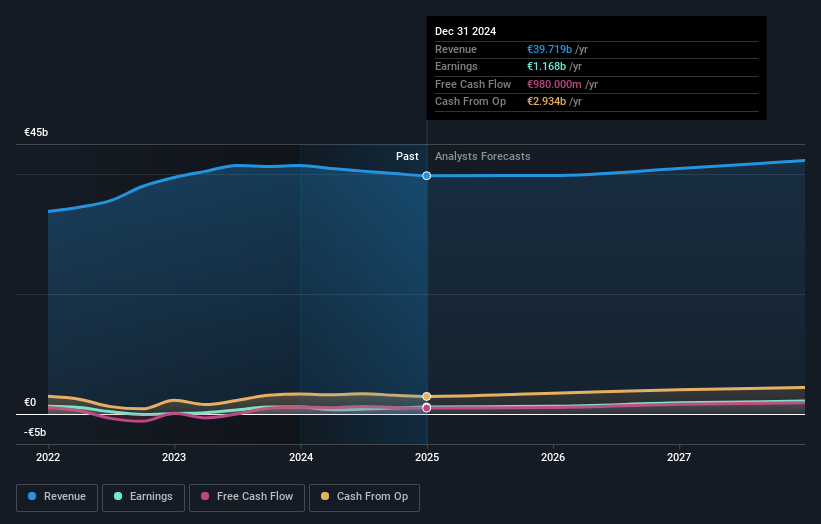Click the 2024 x-axis label

tap(301, 458)
